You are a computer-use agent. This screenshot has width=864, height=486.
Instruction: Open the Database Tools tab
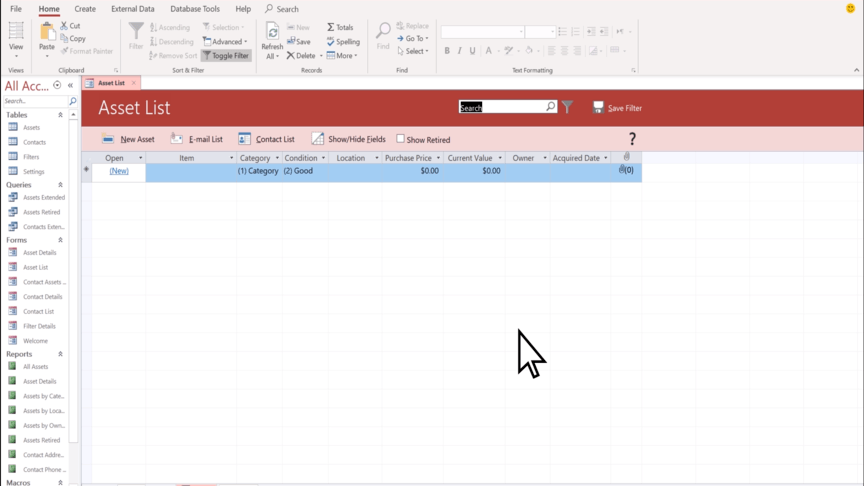tap(195, 9)
